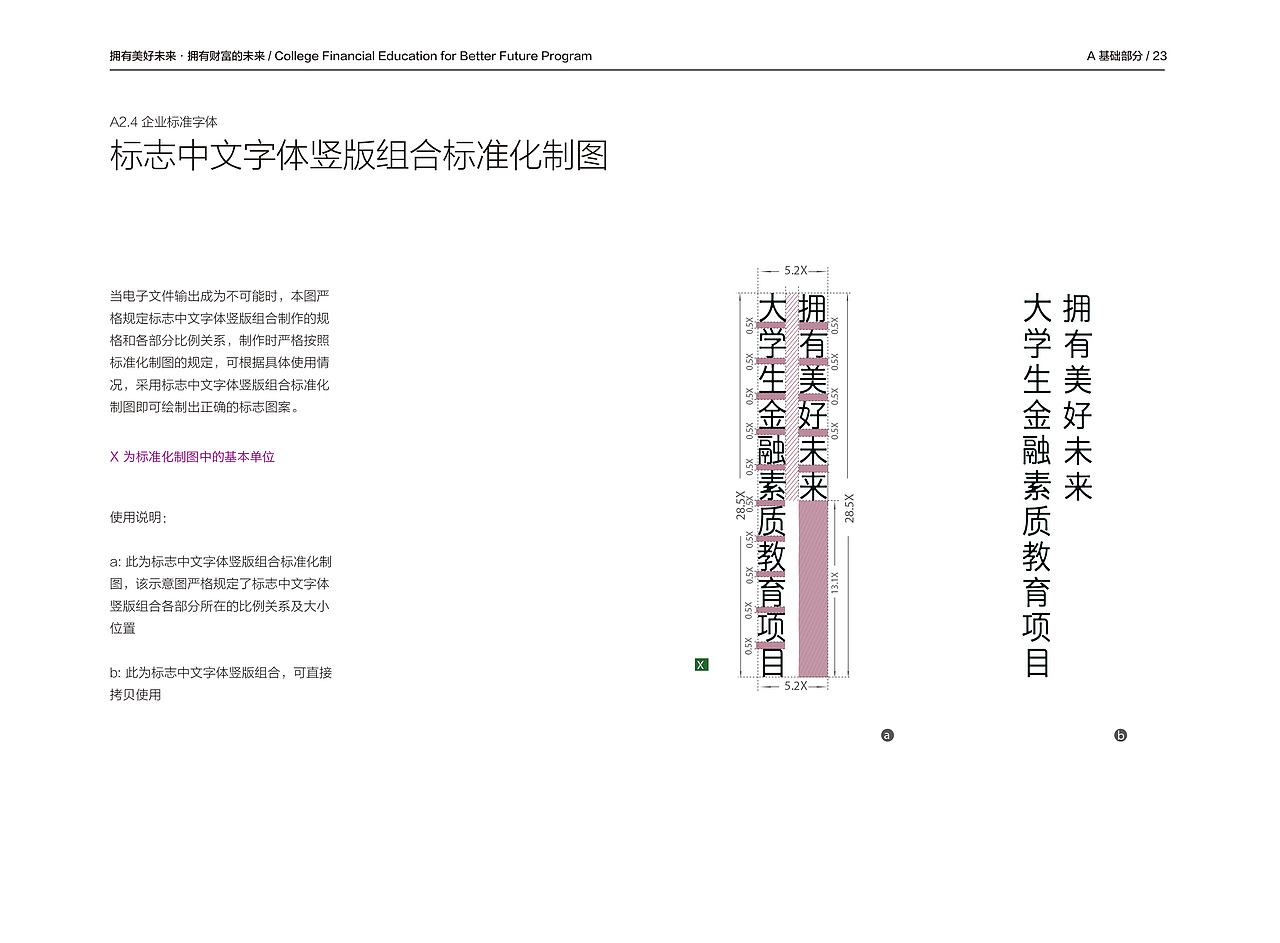Click the 使用说明 heading
The width and height of the screenshot is (1280, 943).
coord(137,518)
